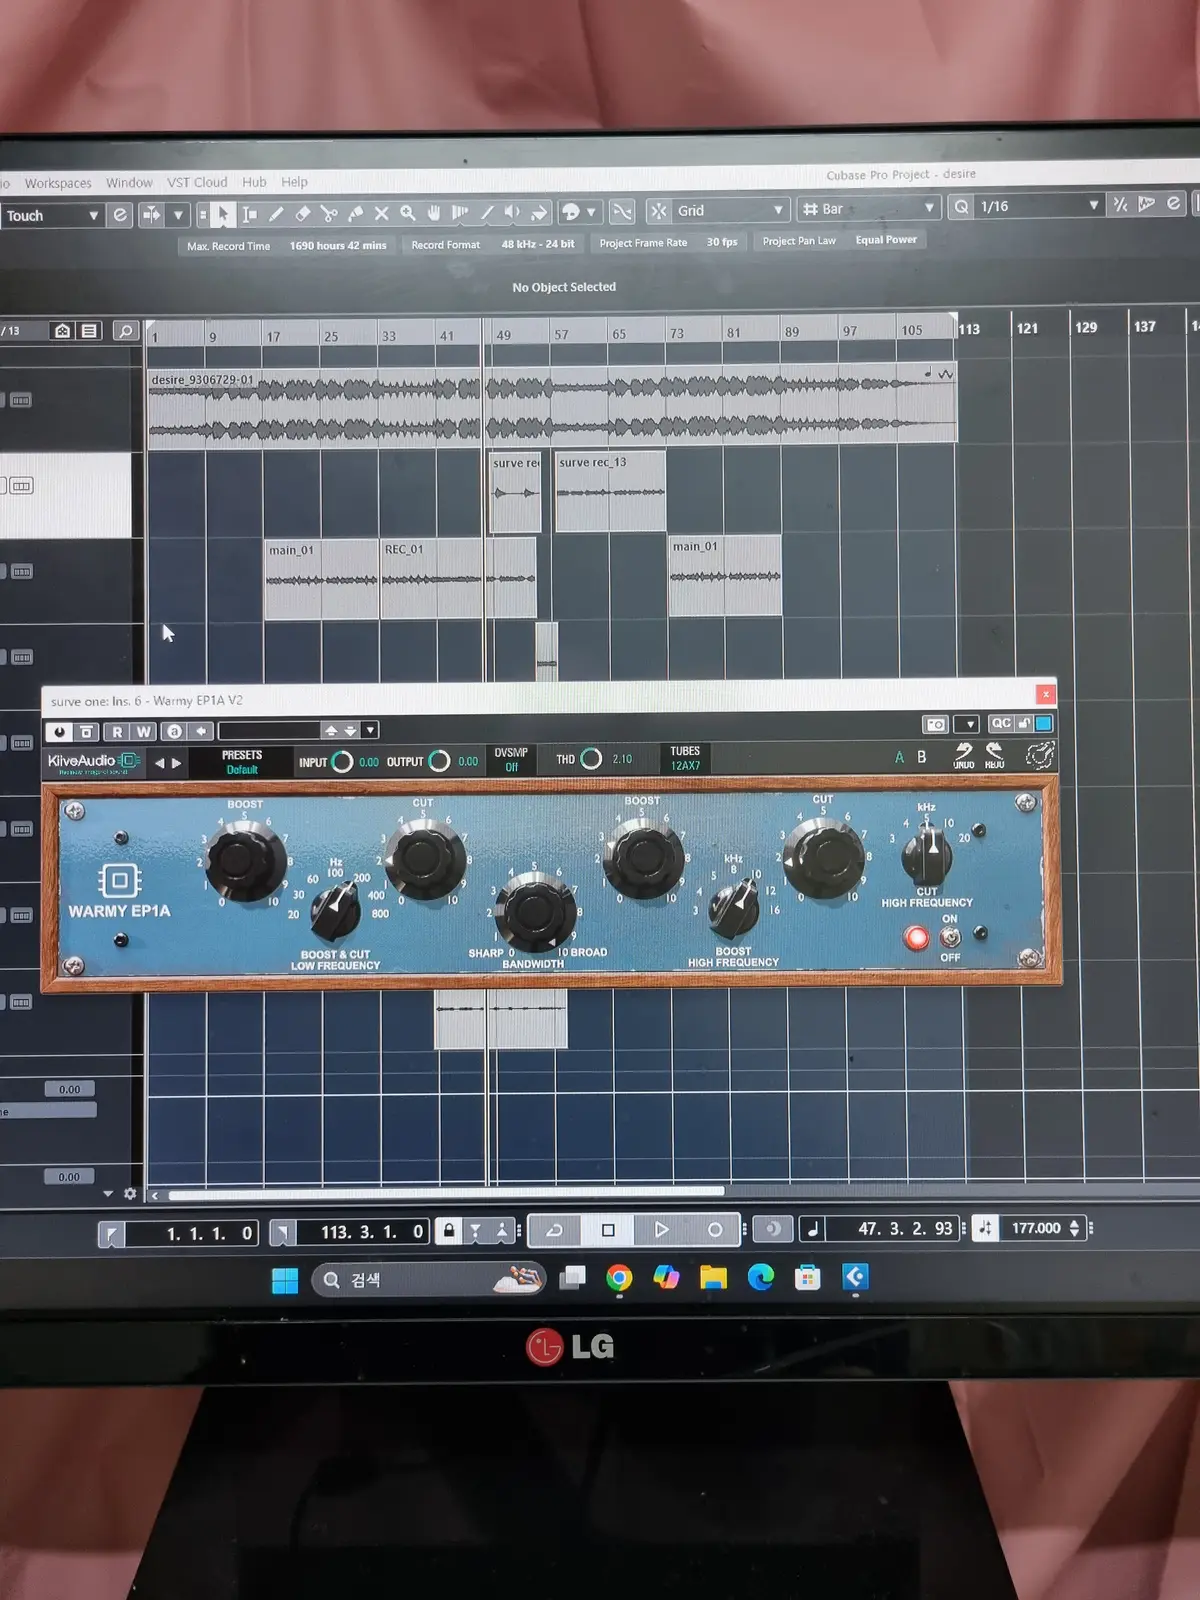Flip the EP1A ON/OFF toggle switch
Image resolution: width=1200 pixels, height=1600 pixels.
950,937
